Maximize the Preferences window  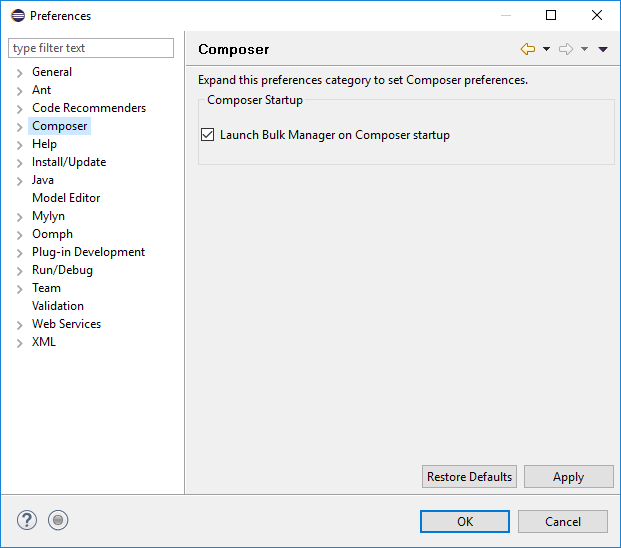click(551, 15)
